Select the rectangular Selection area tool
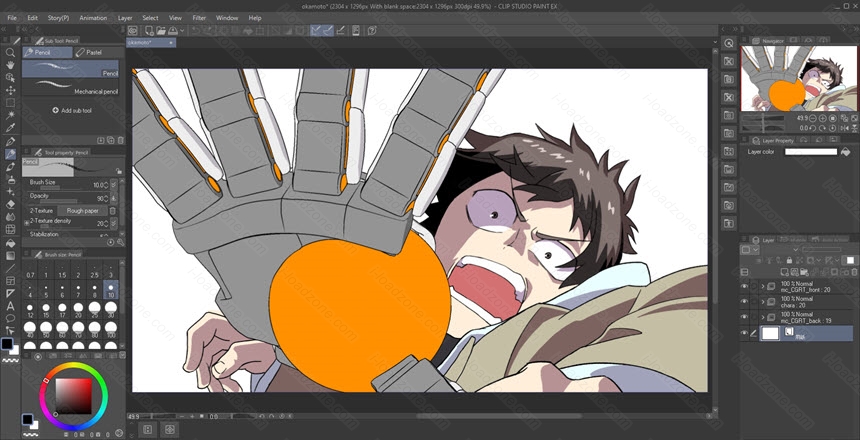 pos(10,103)
